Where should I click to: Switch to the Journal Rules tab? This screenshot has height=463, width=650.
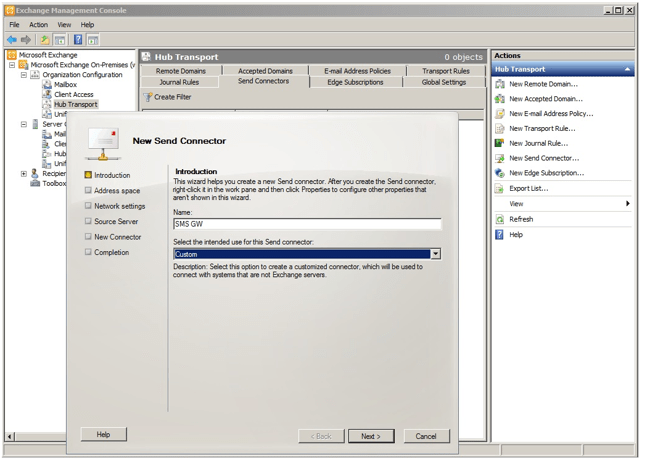[x=179, y=82]
